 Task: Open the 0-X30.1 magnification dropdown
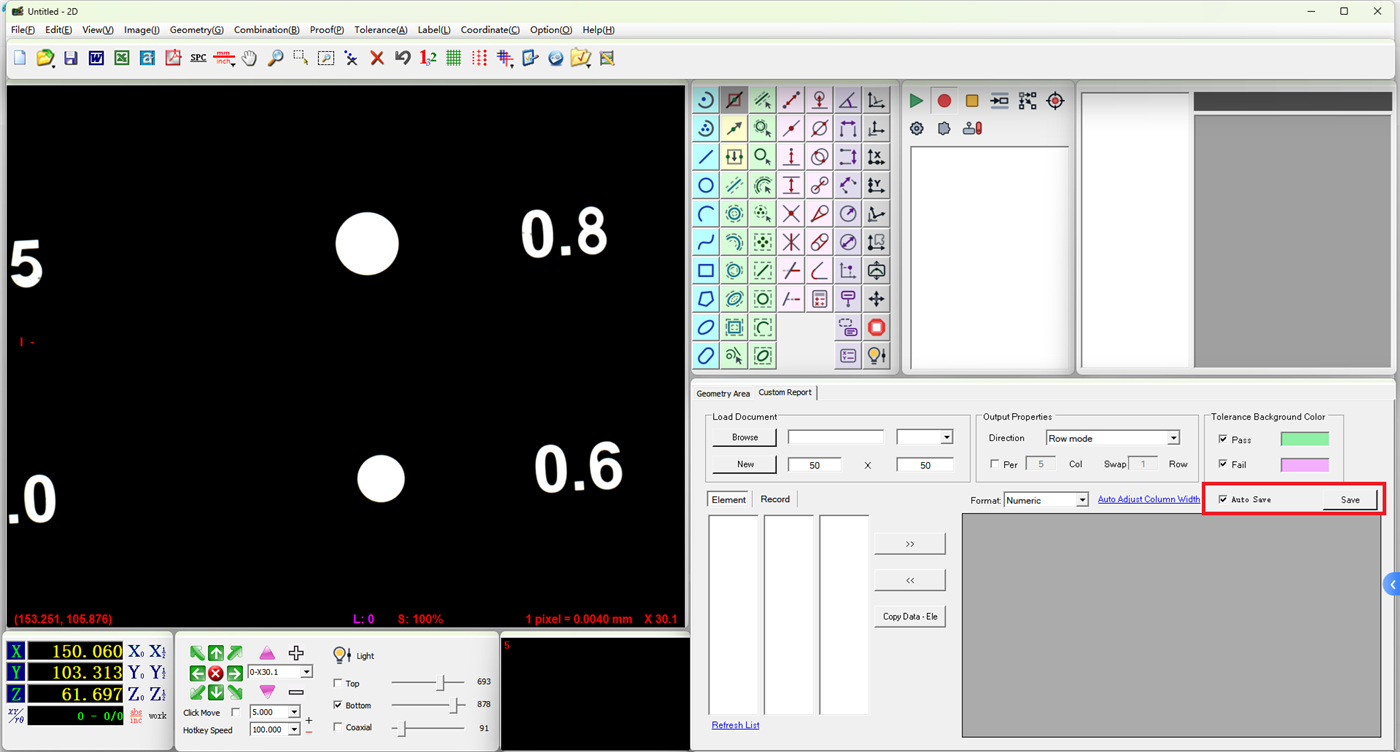307,672
